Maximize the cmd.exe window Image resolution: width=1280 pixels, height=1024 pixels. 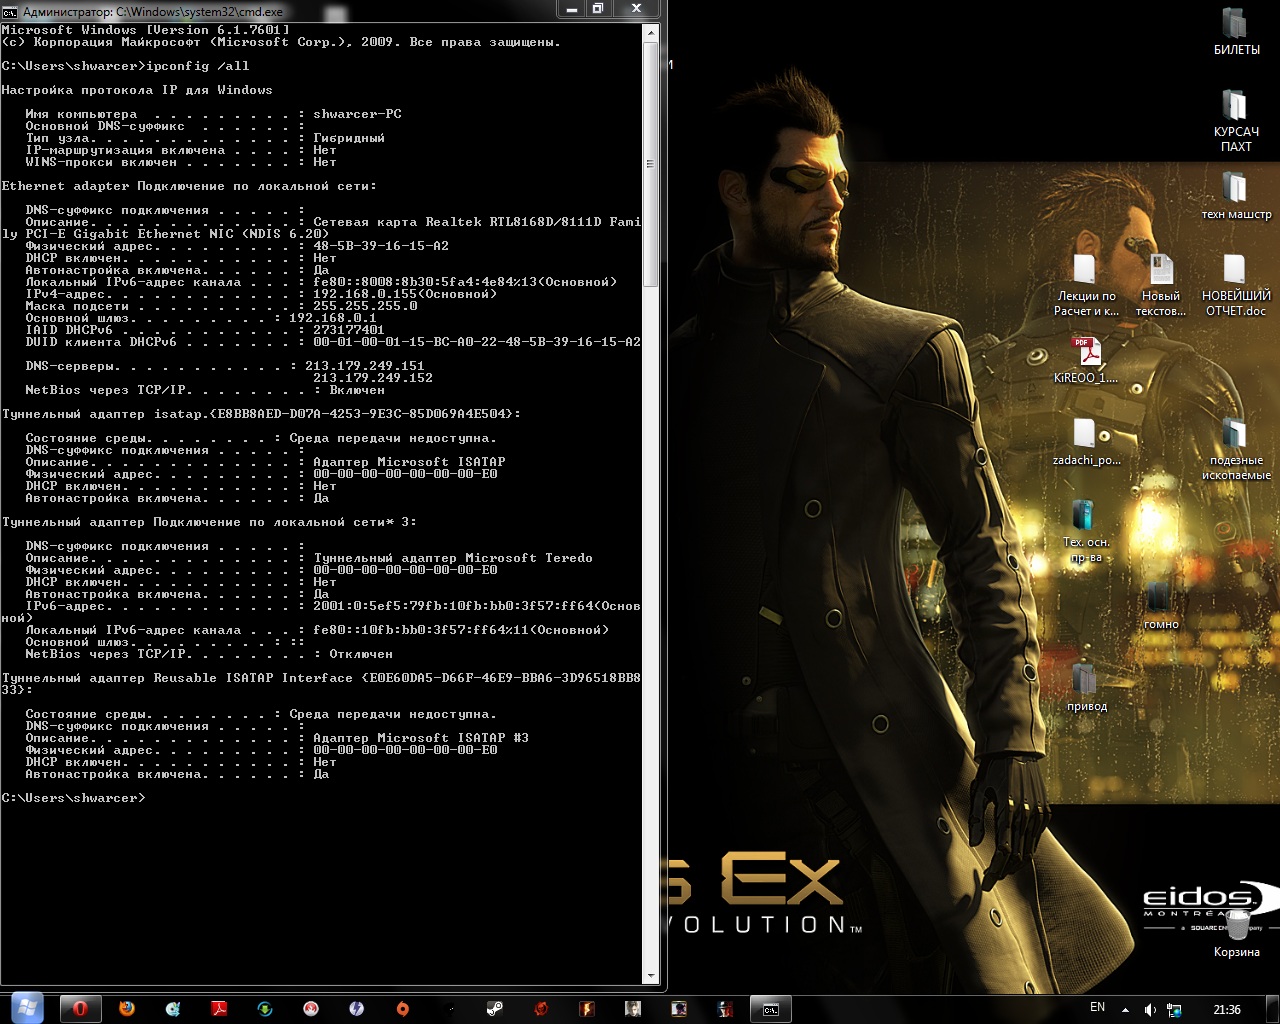tap(598, 9)
